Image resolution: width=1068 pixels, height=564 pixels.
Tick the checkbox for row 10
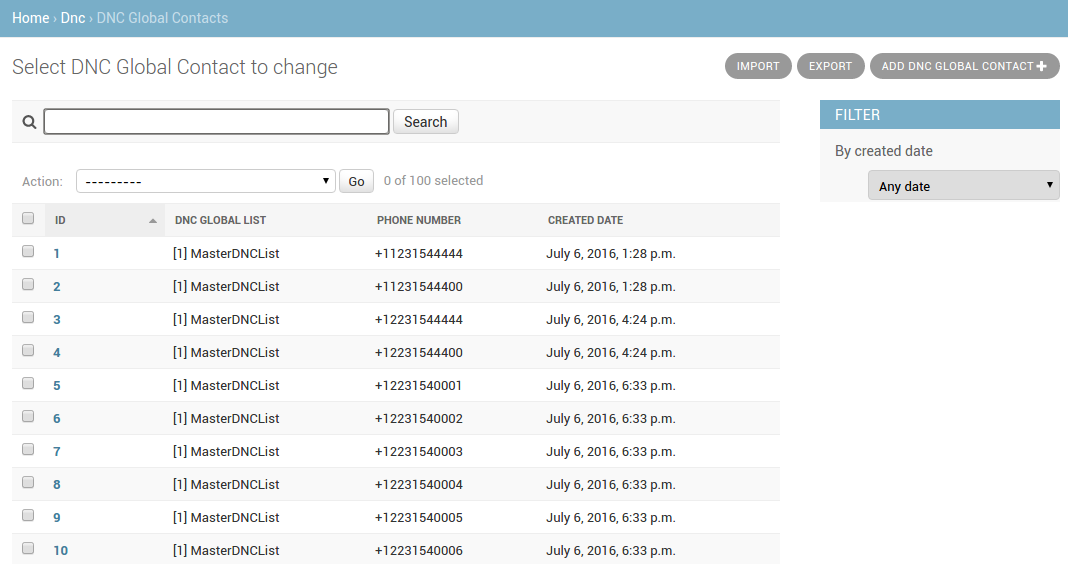(28, 548)
